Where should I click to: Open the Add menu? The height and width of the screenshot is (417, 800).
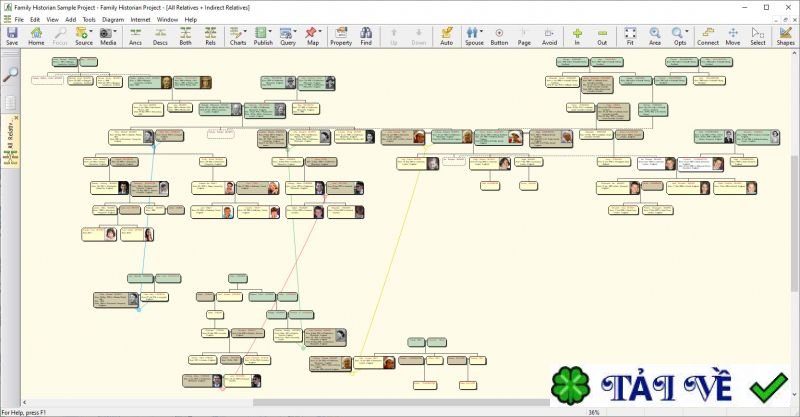click(x=70, y=19)
